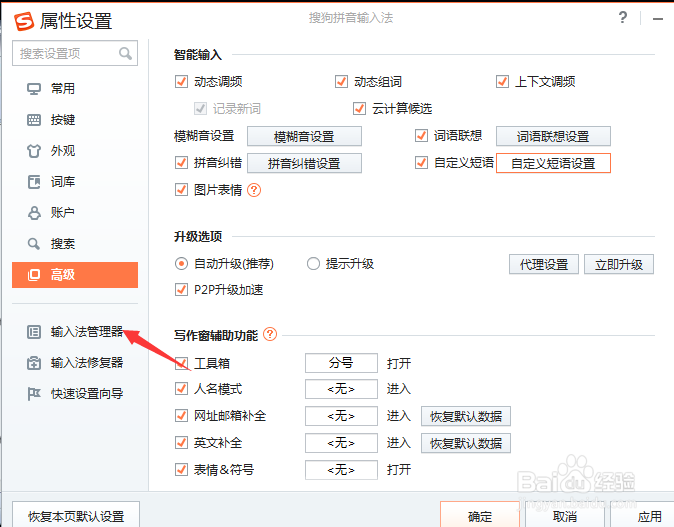
Task: Toggle the 拼音纠错 checkbox
Action: coord(181,162)
